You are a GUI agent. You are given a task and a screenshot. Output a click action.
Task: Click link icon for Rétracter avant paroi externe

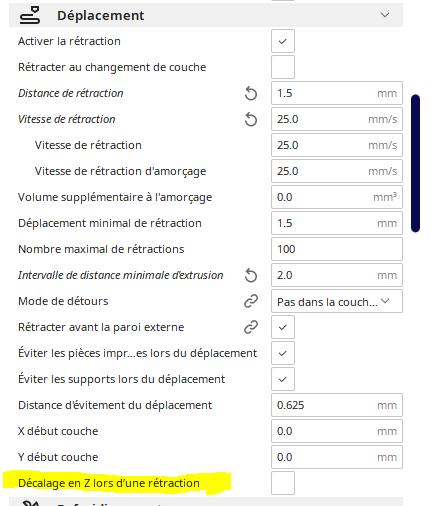251,327
